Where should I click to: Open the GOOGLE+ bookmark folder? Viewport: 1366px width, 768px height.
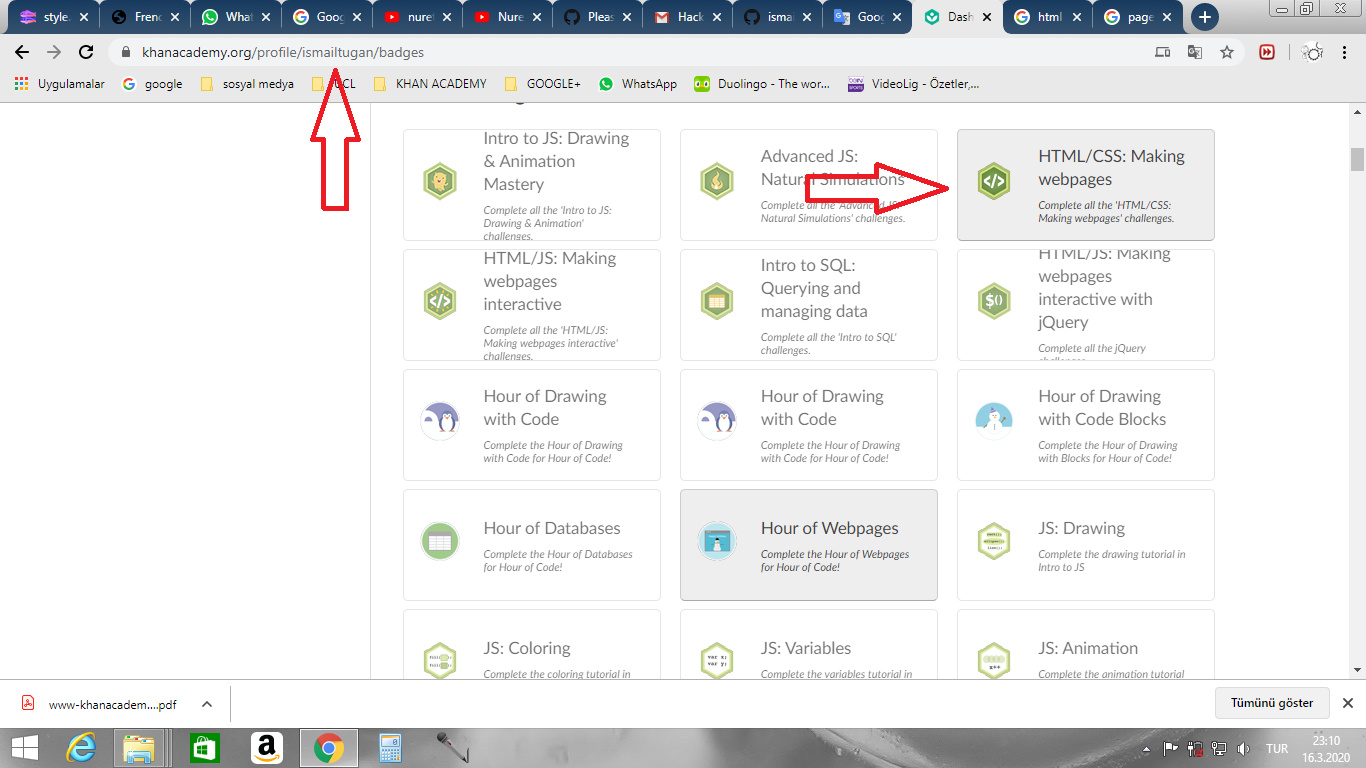(543, 84)
